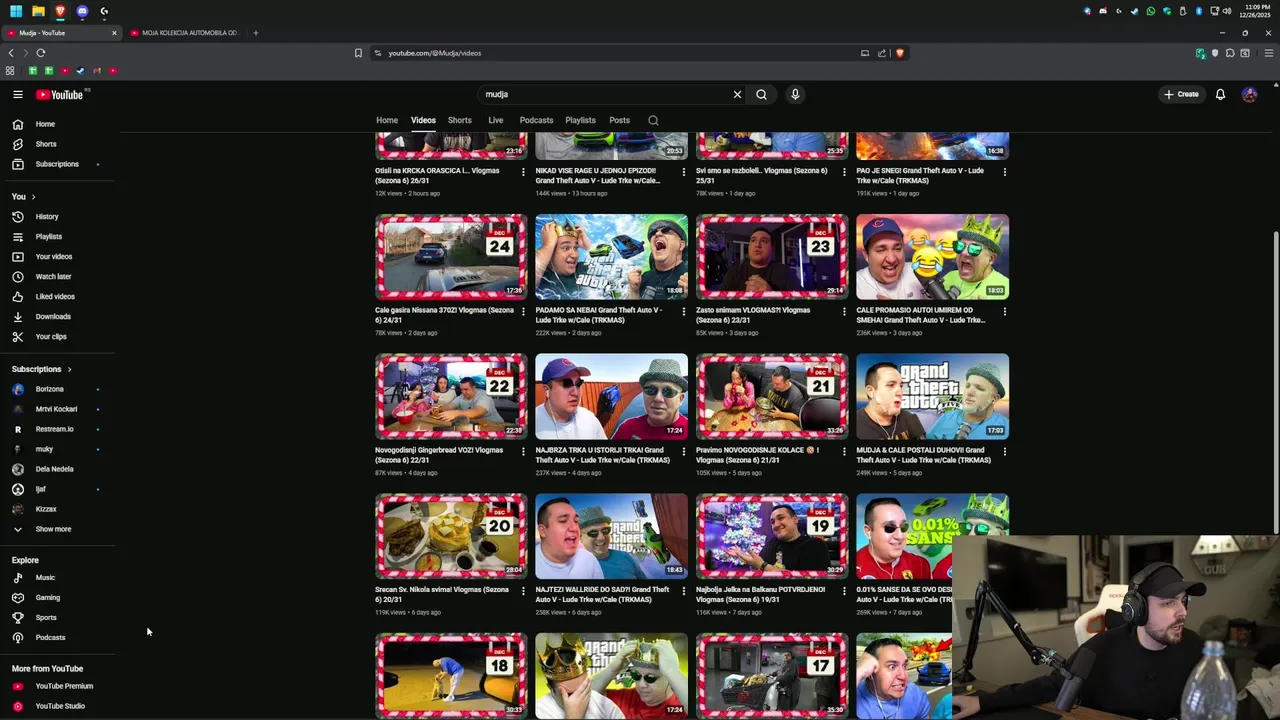Viewport: 1280px width, 720px height.
Task: Start voice search with the microphone
Action: point(795,94)
